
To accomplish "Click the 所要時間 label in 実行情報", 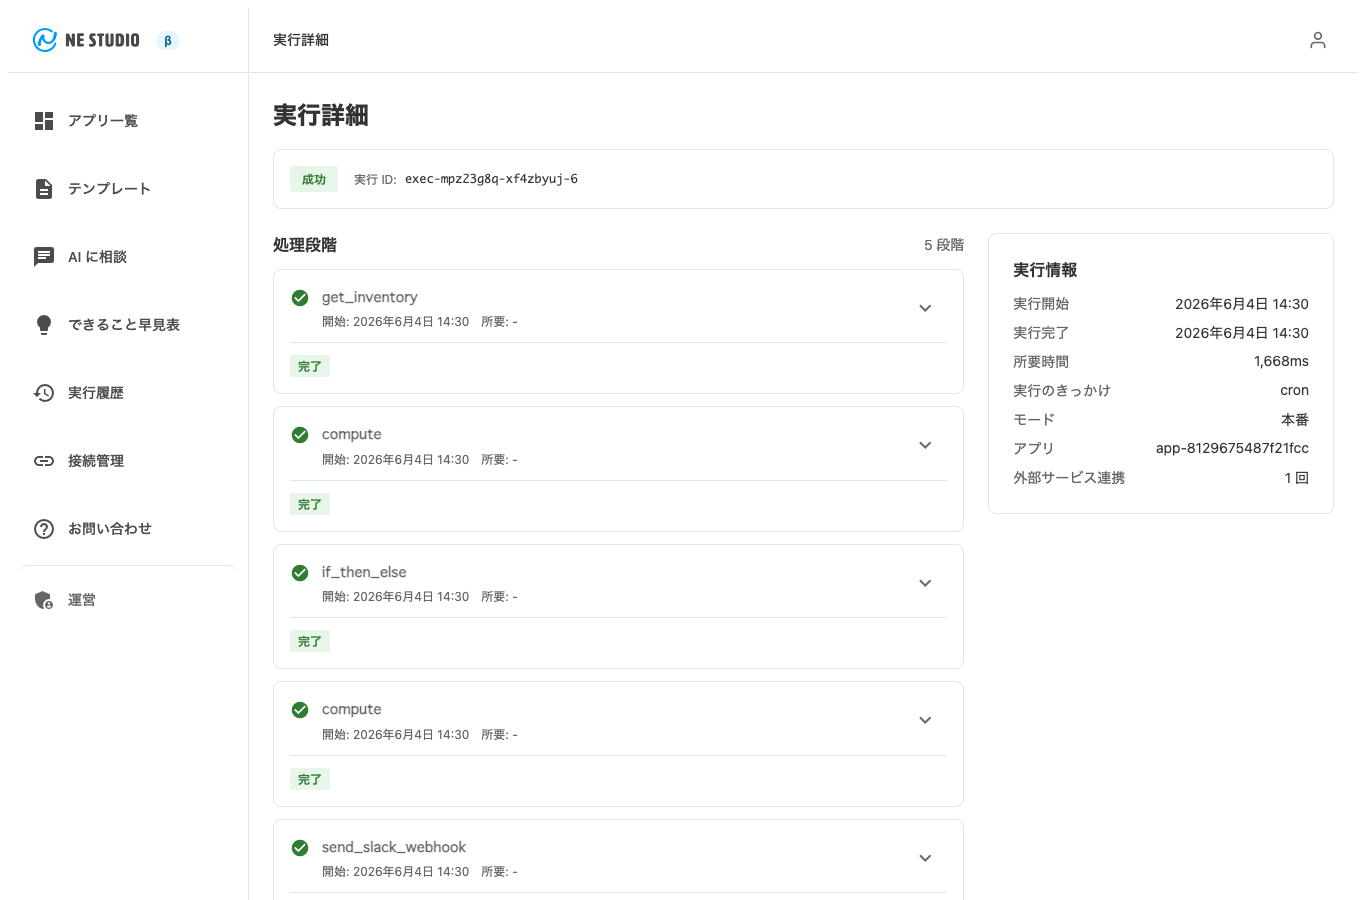I will (x=1041, y=361).
